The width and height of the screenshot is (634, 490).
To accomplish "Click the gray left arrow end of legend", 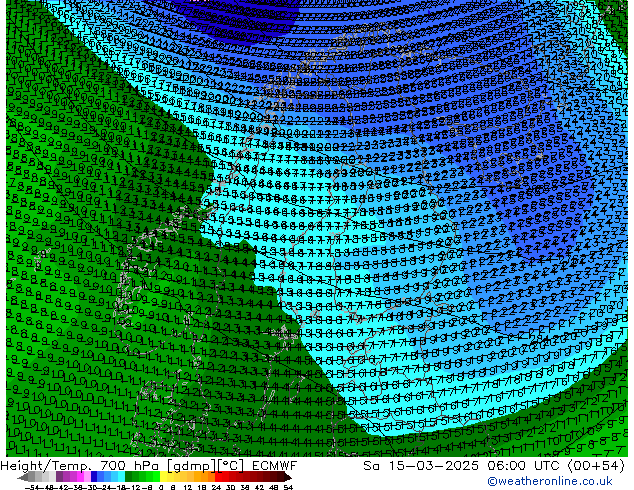I will [23, 477].
